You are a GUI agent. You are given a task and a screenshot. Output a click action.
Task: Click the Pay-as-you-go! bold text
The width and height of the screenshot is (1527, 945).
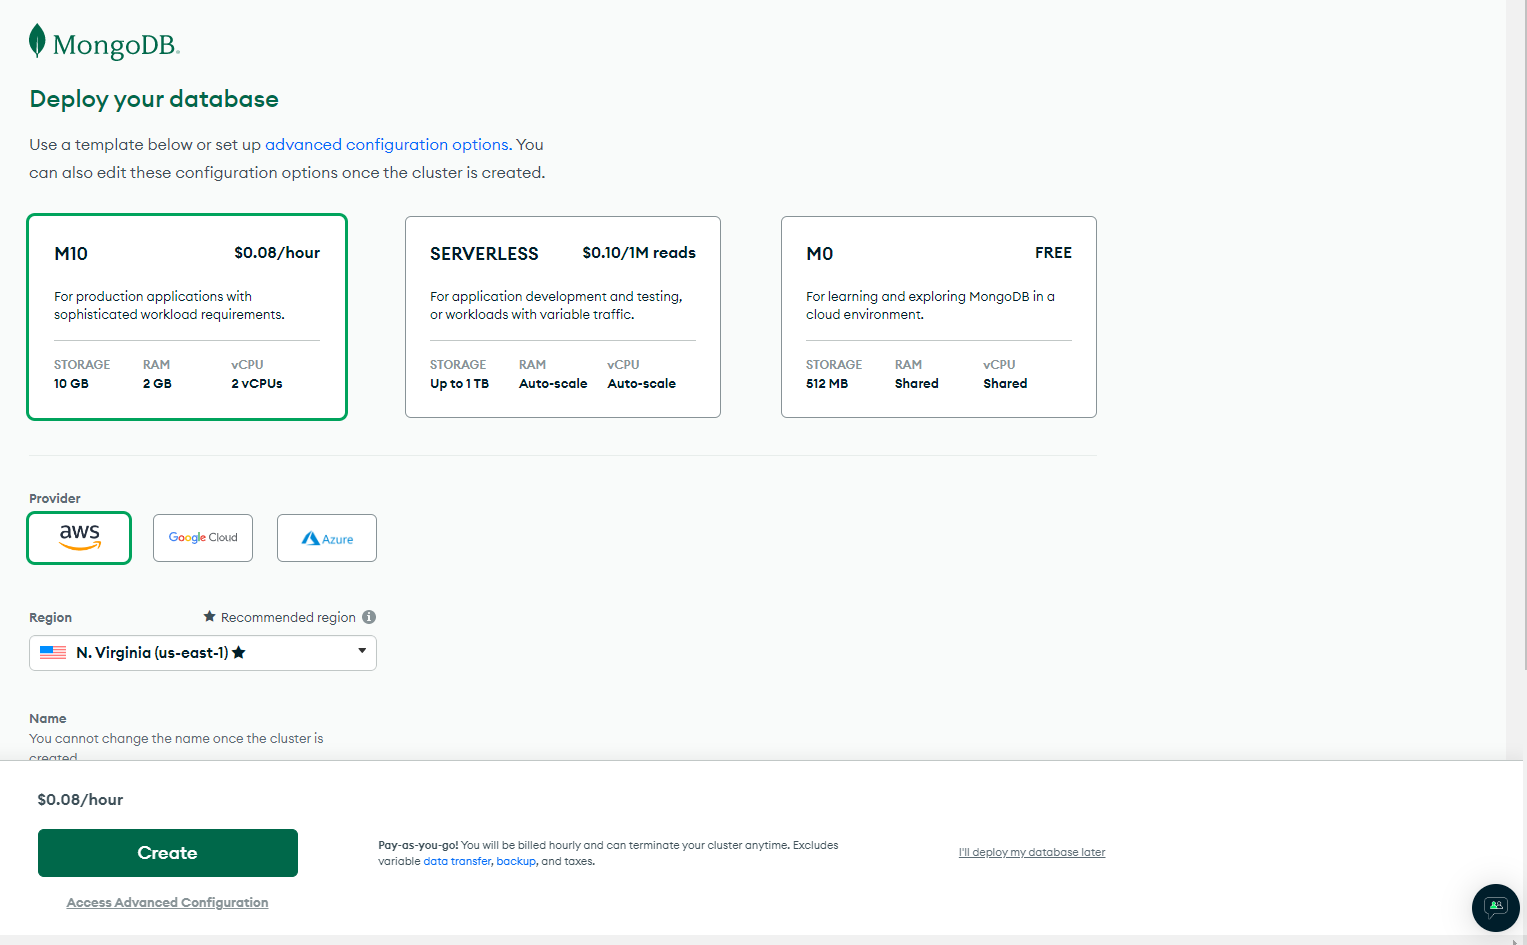(418, 845)
